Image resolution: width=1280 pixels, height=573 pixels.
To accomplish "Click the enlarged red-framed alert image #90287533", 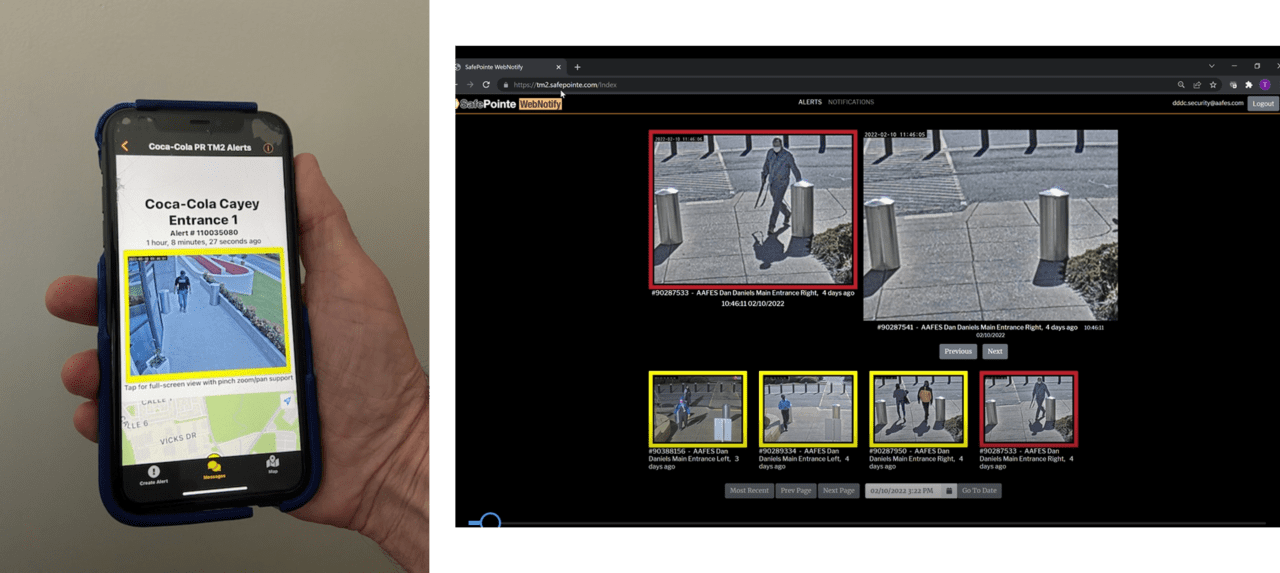I will pos(753,209).
